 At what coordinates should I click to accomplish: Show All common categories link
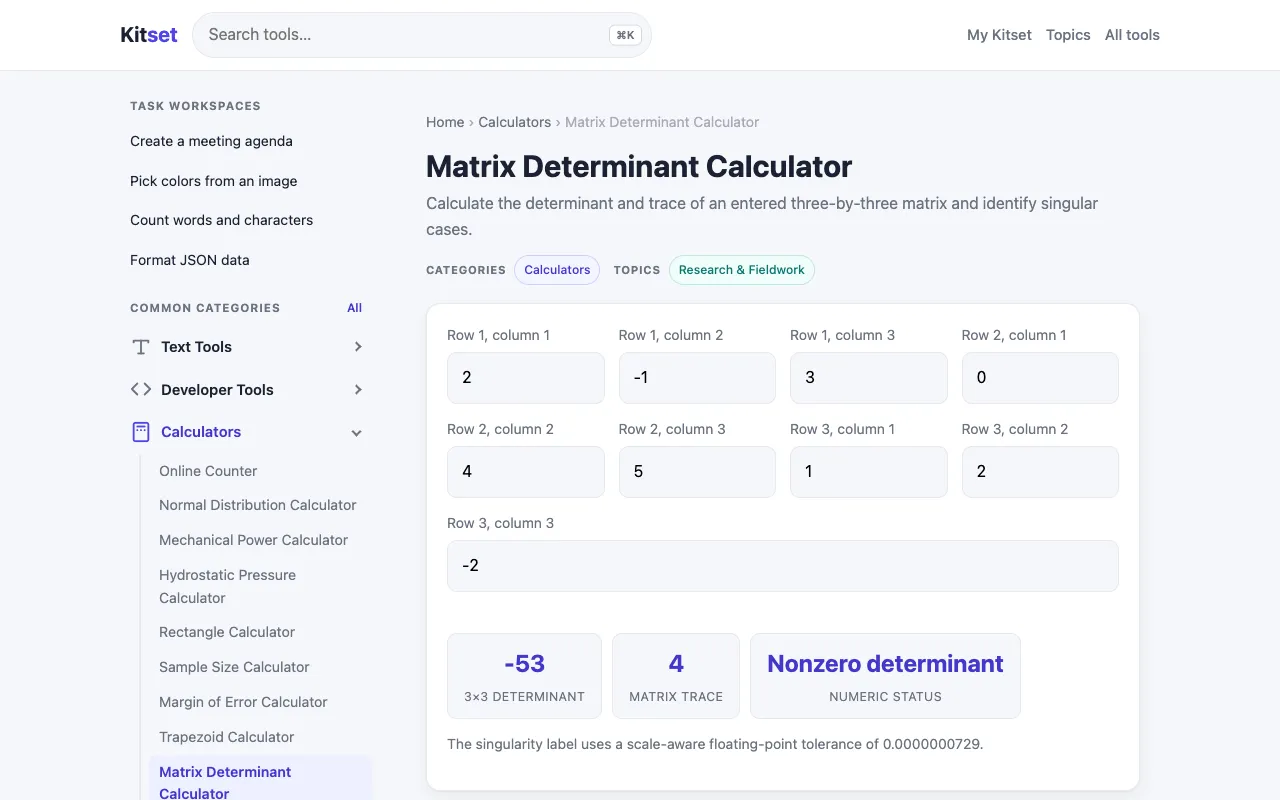355,308
